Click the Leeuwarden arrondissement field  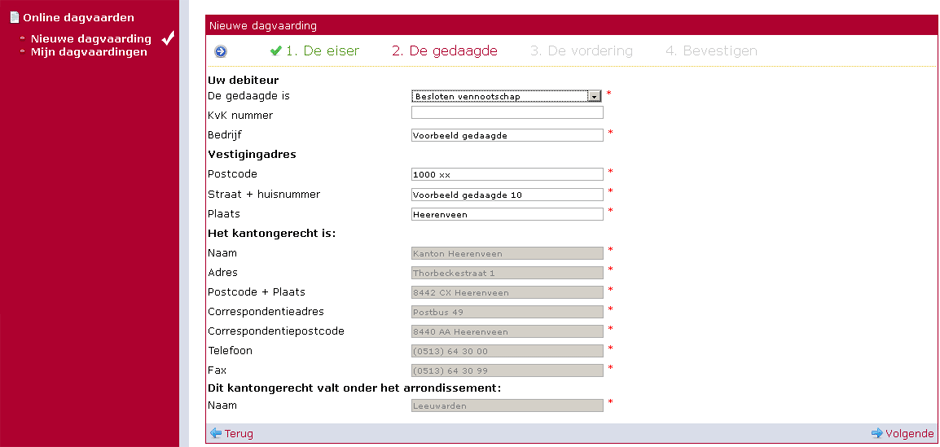pos(507,406)
